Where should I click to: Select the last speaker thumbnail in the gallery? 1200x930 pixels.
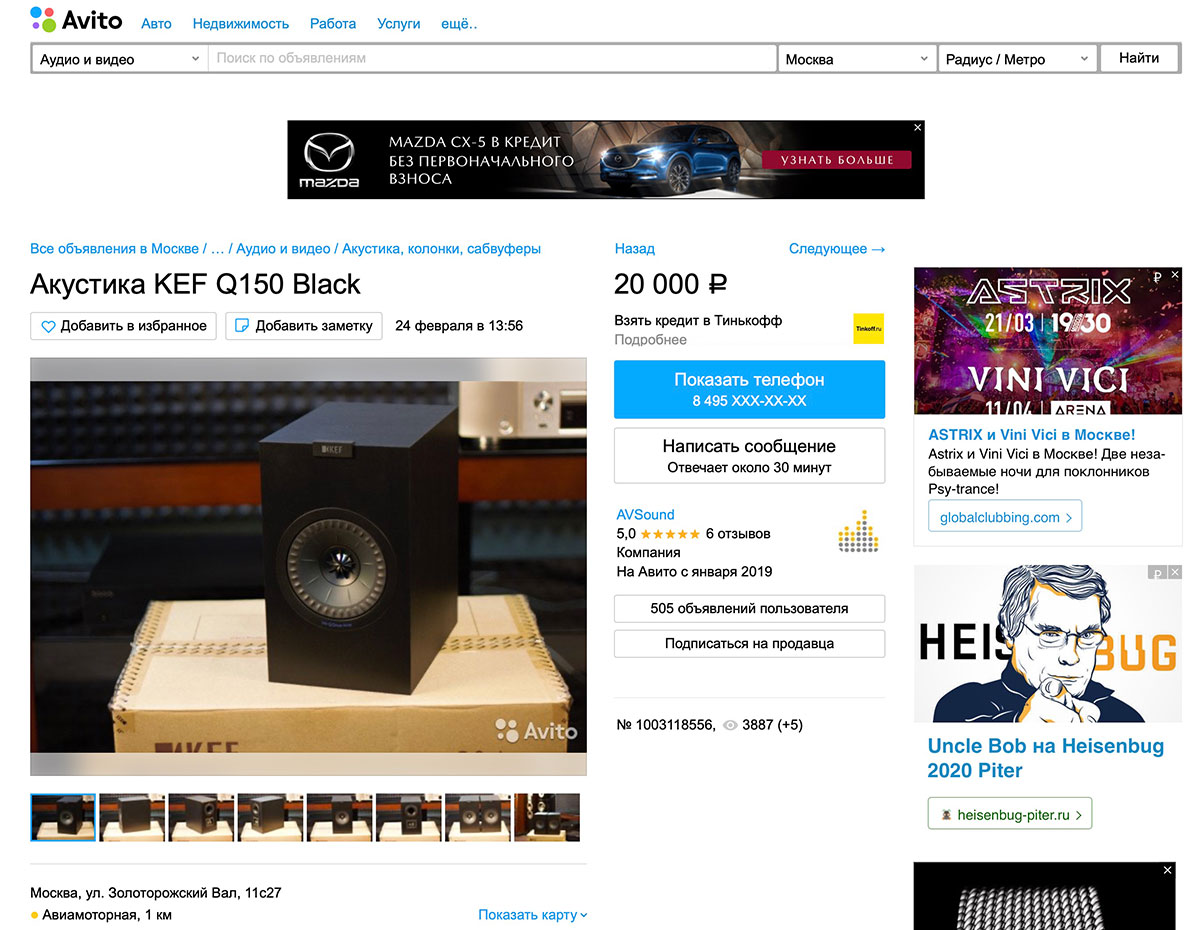(547, 817)
